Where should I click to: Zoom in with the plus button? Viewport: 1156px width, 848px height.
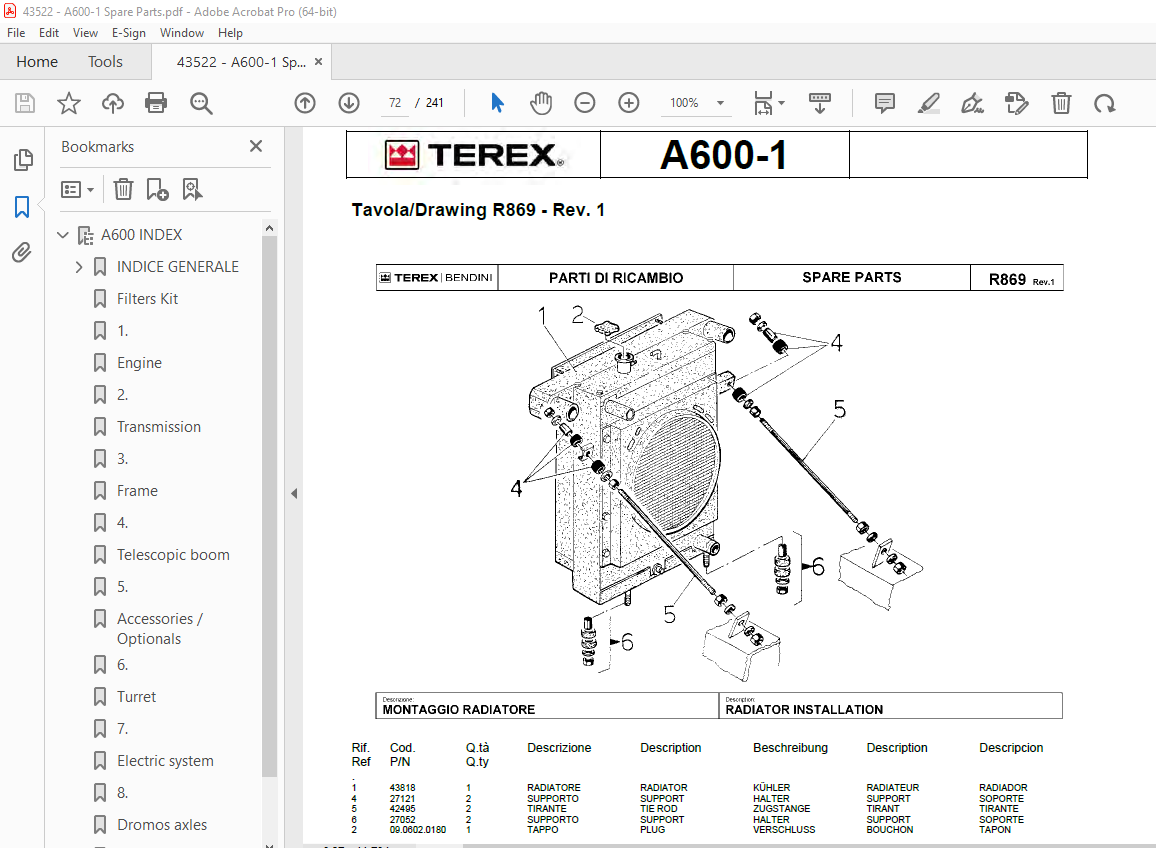coord(629,103)
